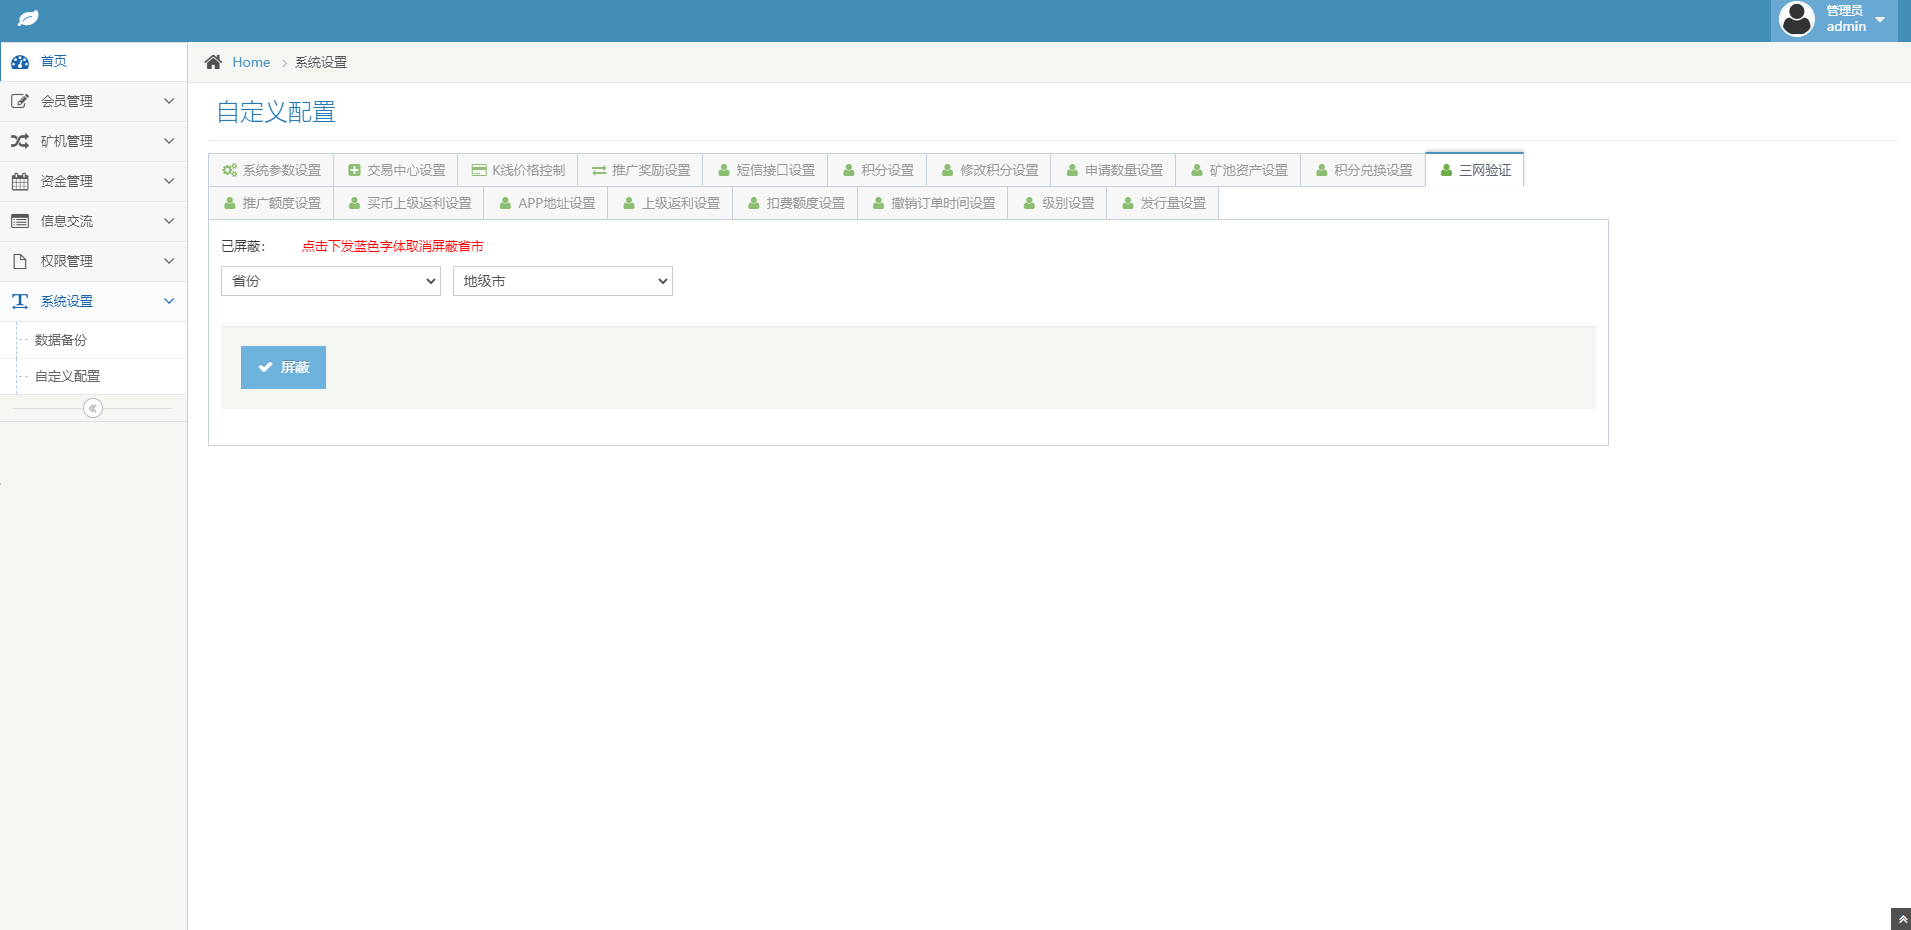The width and height of the screenshot is (1911, 930).
Task: Select the 发行量设置 tab
Action: (1163, 203)
